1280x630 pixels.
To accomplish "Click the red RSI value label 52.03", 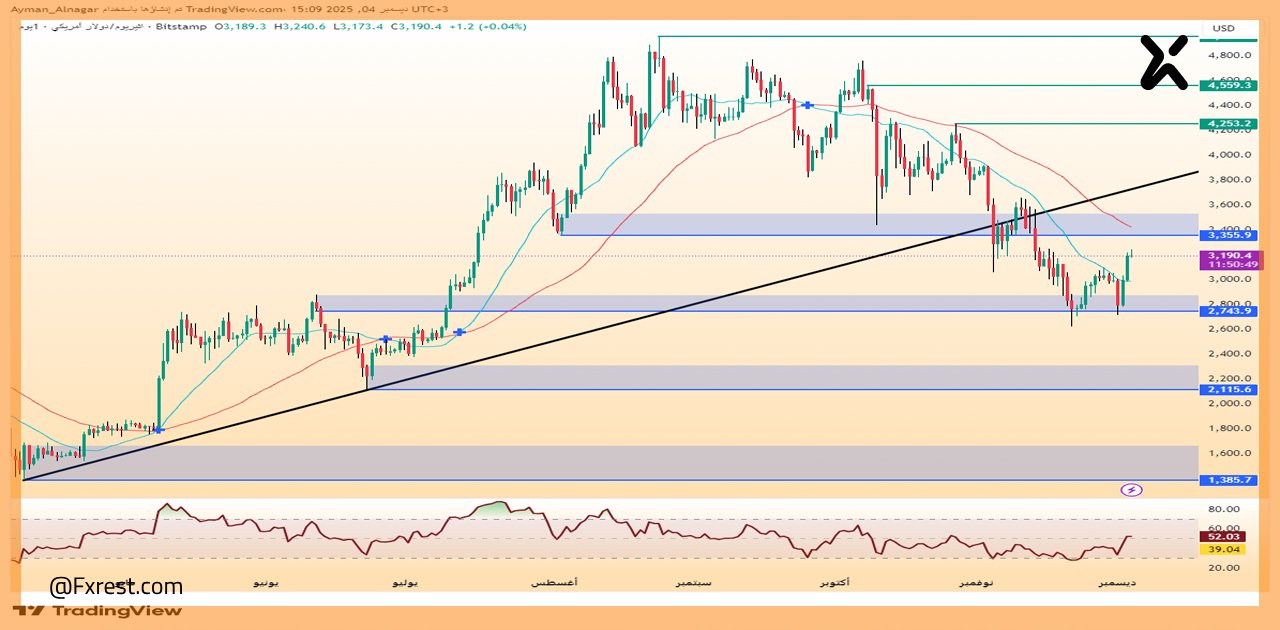I will (1222, 536).
